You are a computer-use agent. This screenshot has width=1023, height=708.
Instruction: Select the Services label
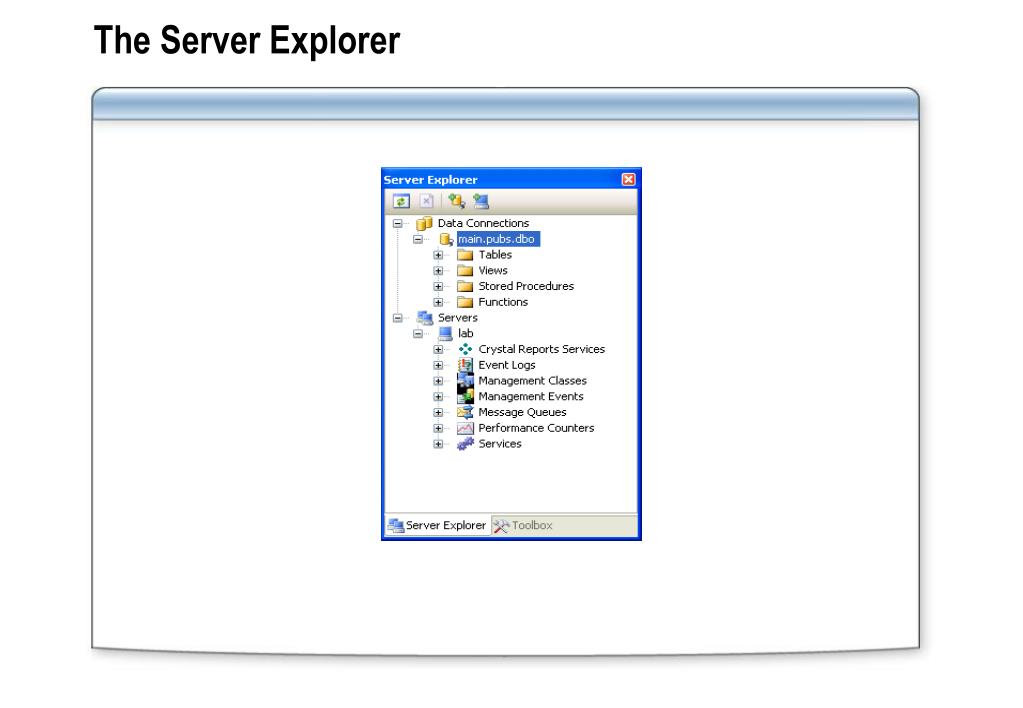tap(500, 444)
